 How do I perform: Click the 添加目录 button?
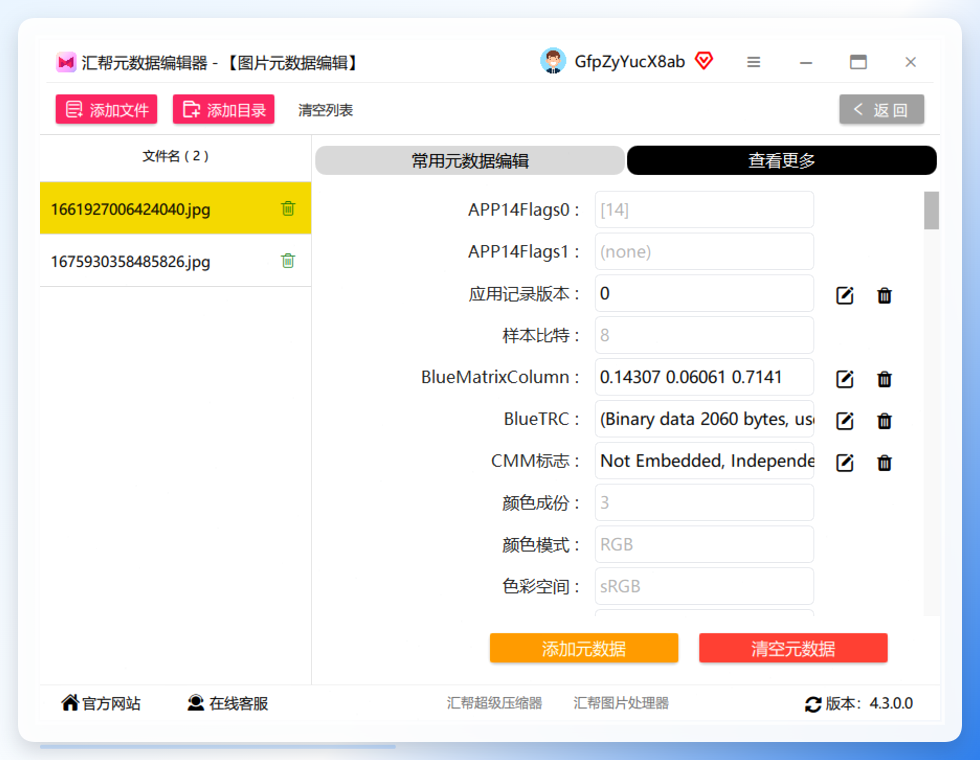coord(224,109)
